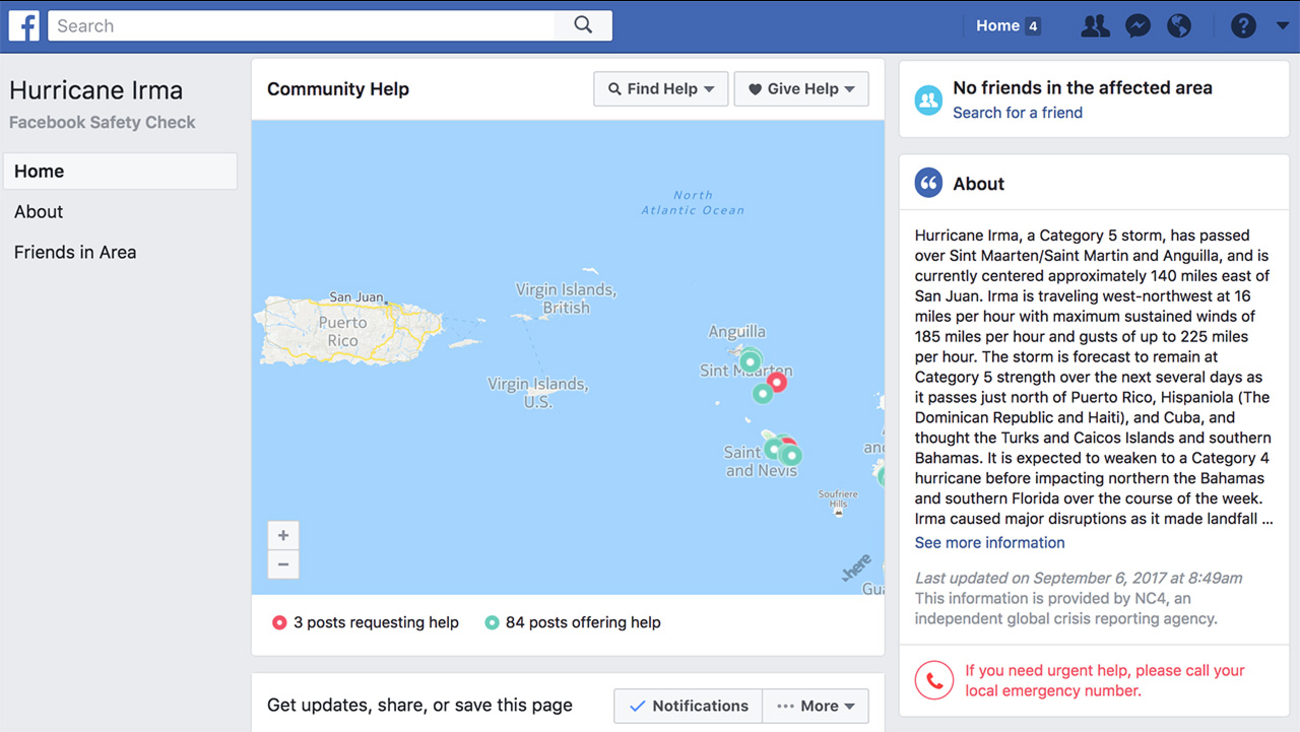Open Friends in Area section
This screenshot has width=1300, height=732.
tap(74, 252)
